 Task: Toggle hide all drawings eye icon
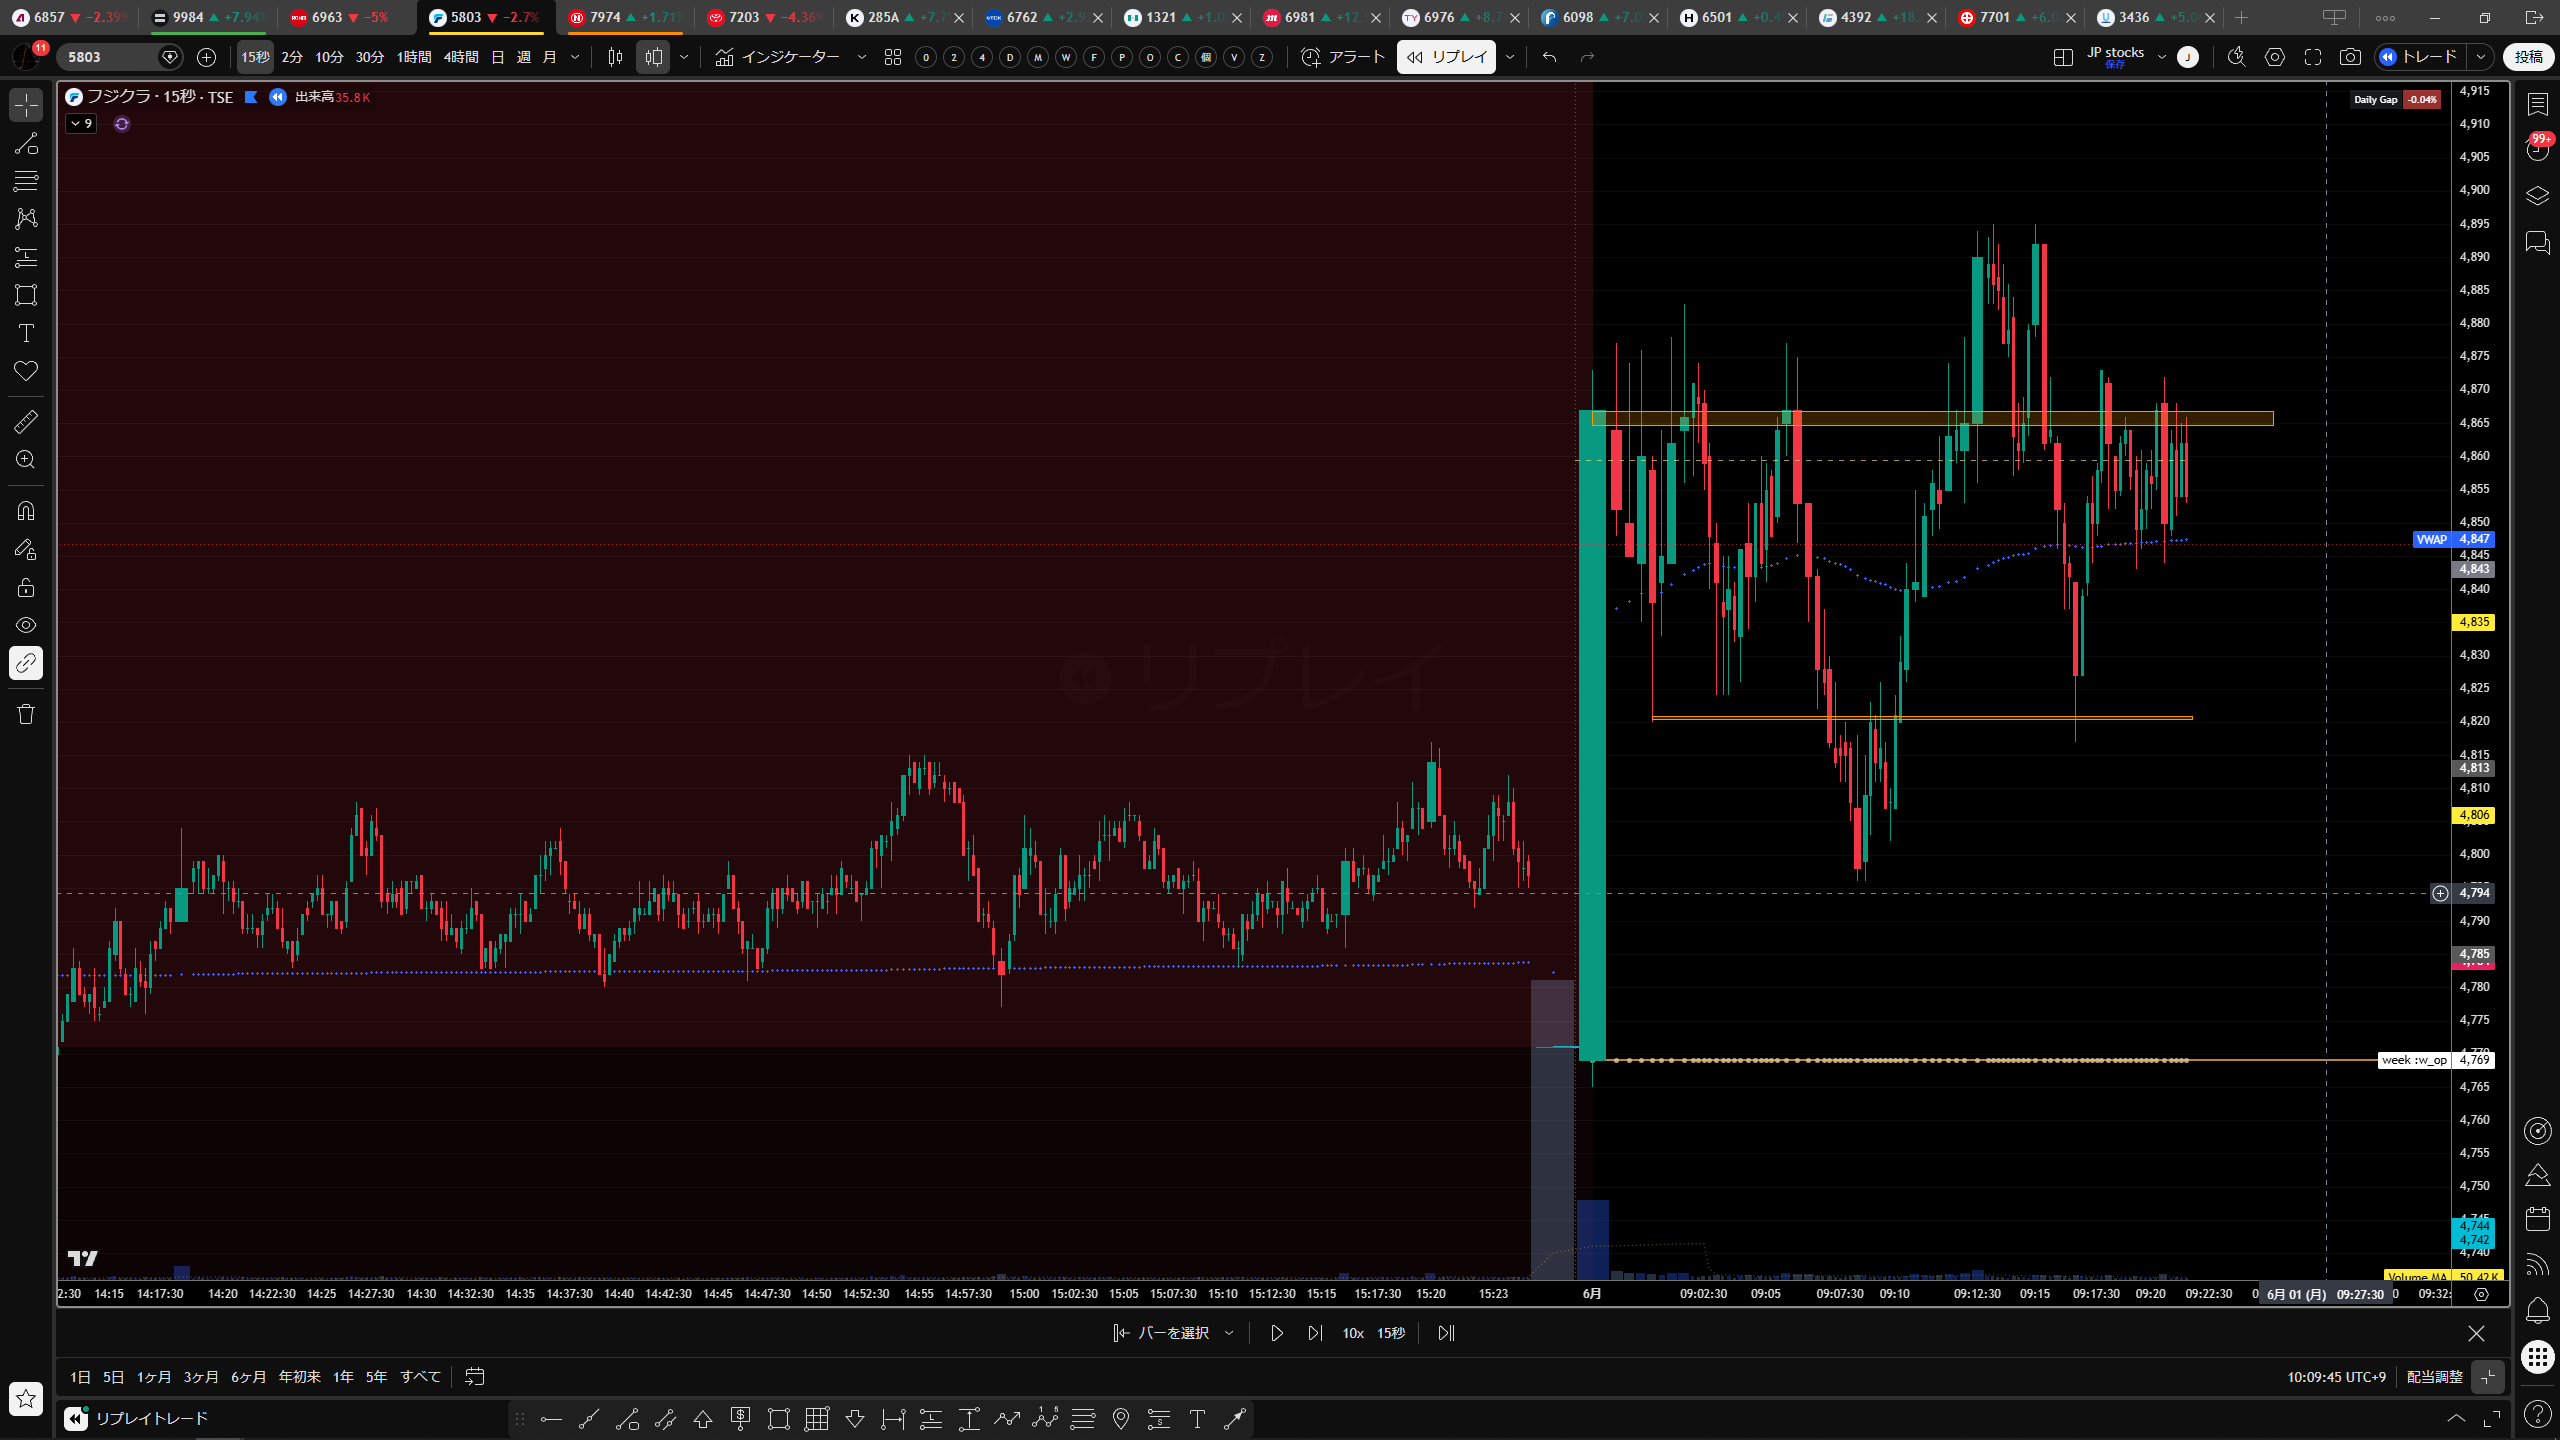pos(26,625)
